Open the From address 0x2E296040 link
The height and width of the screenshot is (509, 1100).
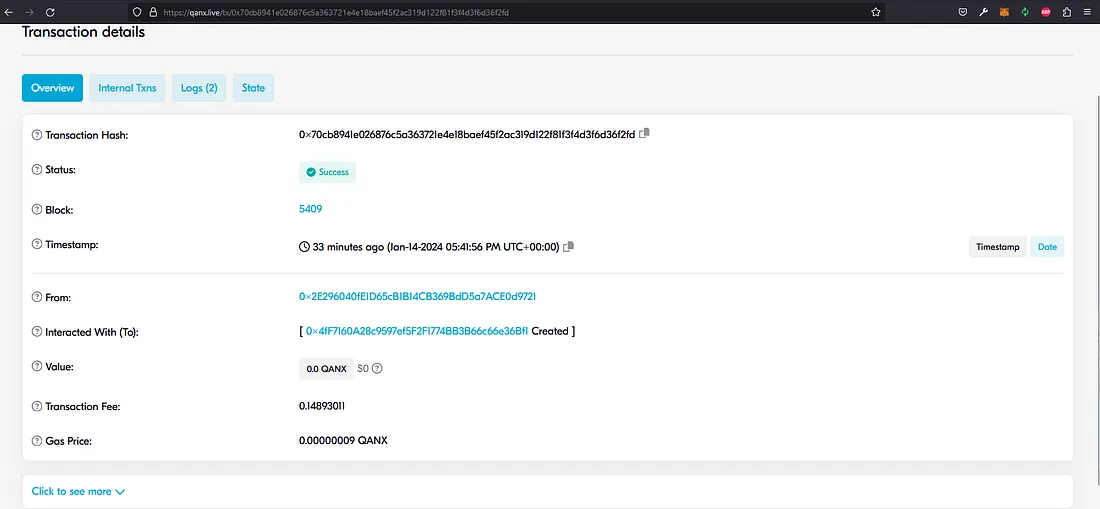click(424, 297)
